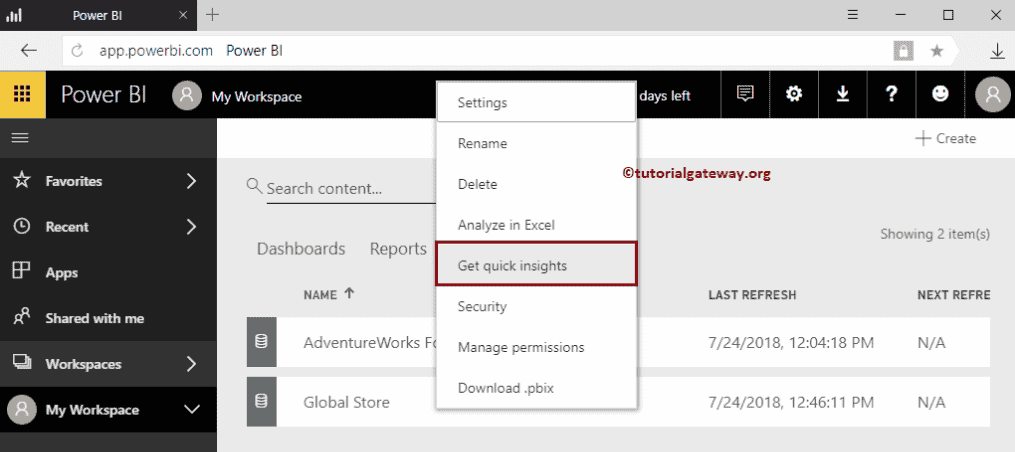Collapse the hamburger navigation menu
Screen dimensions: 1015x452
(21, 138)
